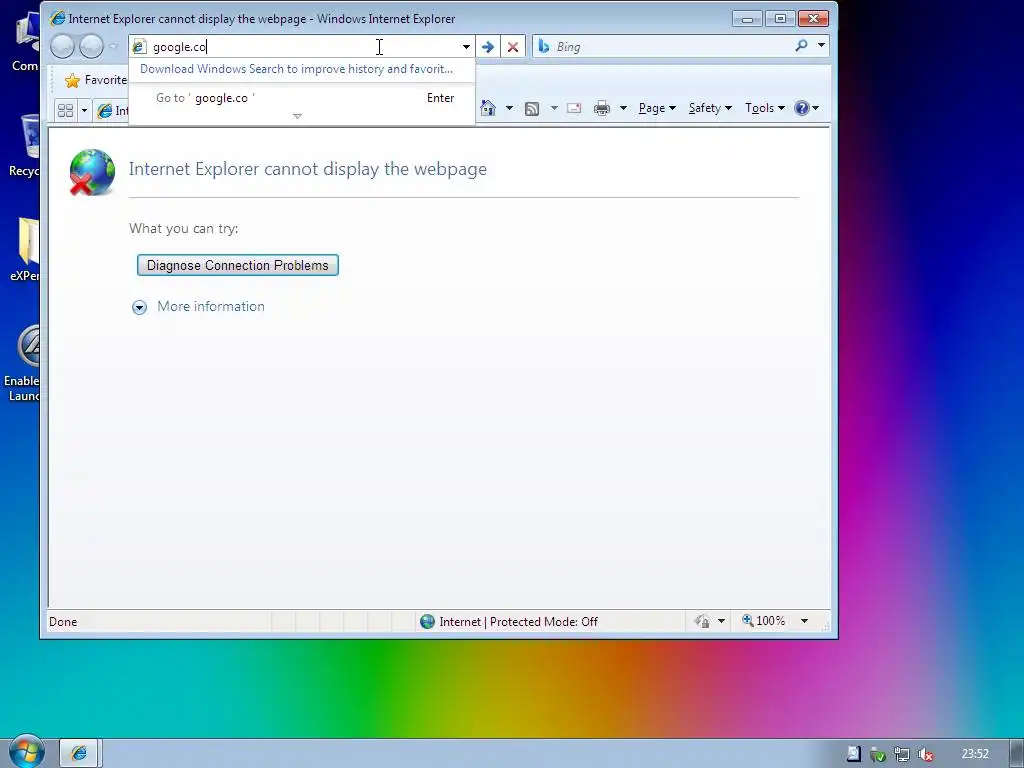
Task: Click the Done status text
Action: pyautogui.click(x=63, y=622)
